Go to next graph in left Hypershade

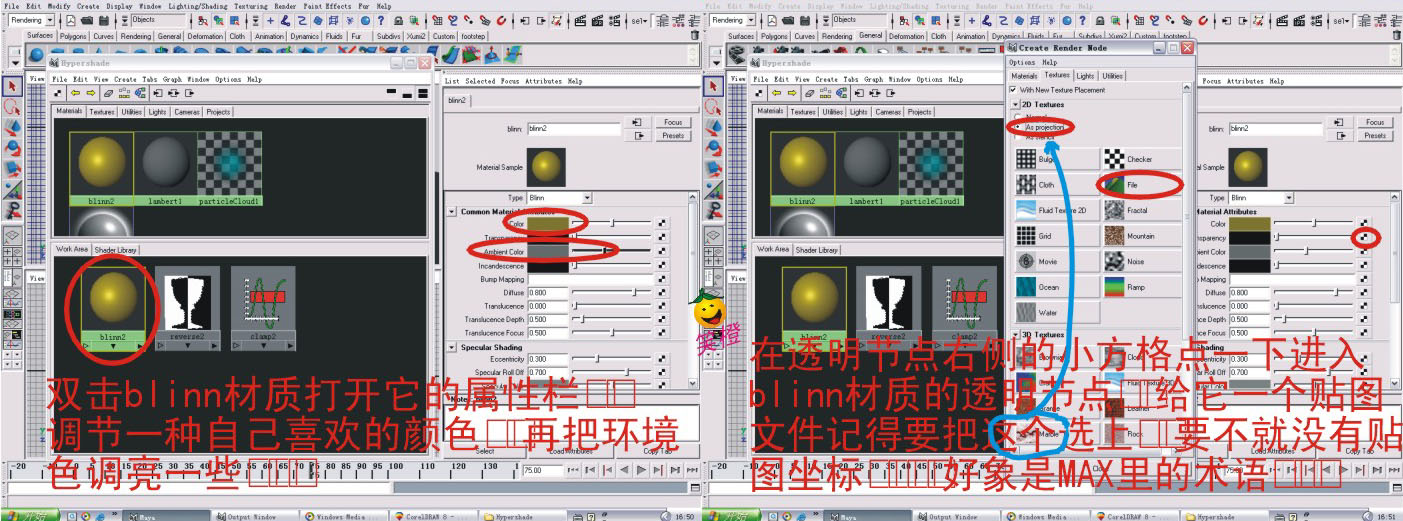(x=90, y=93)
